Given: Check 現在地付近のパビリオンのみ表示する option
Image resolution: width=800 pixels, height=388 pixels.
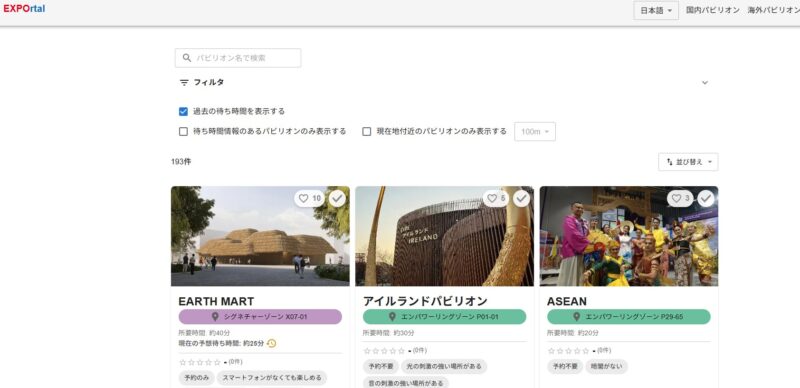Looking at the screenshot, I should pyautogui.click(x=366, y=132).
